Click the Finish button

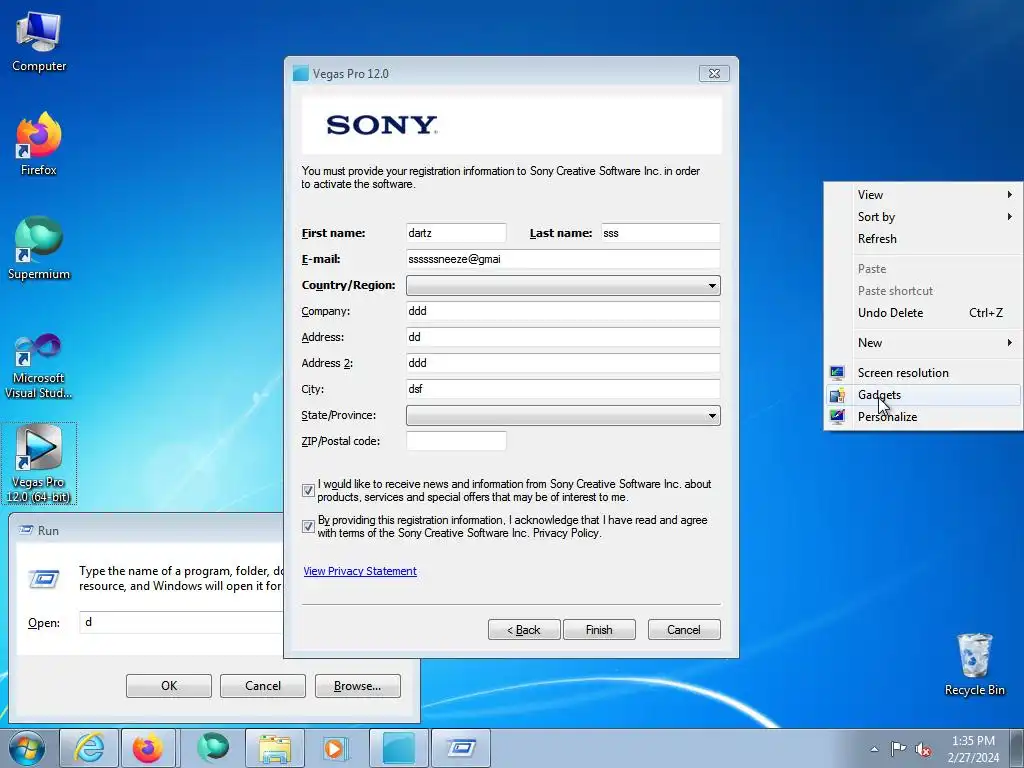click(x=599, y=630)
